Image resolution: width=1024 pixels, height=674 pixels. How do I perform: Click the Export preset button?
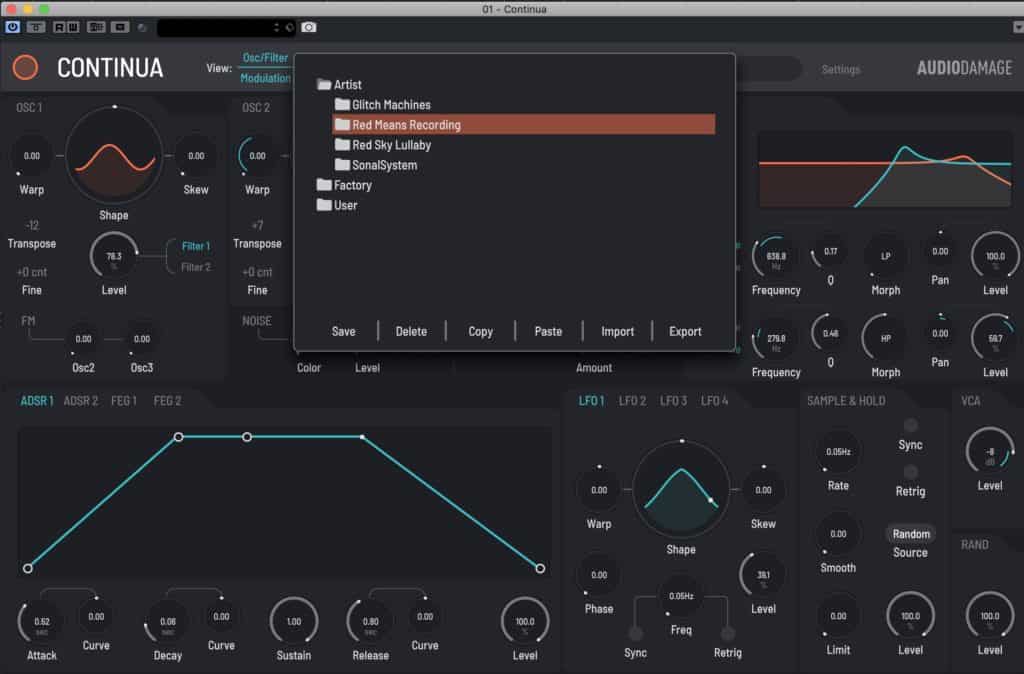coord(685,331)
